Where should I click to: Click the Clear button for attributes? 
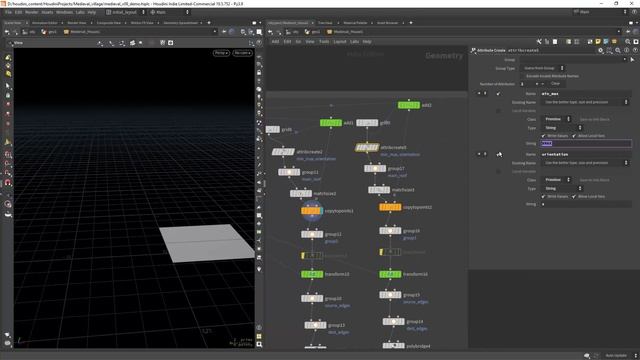coord(555,84)
